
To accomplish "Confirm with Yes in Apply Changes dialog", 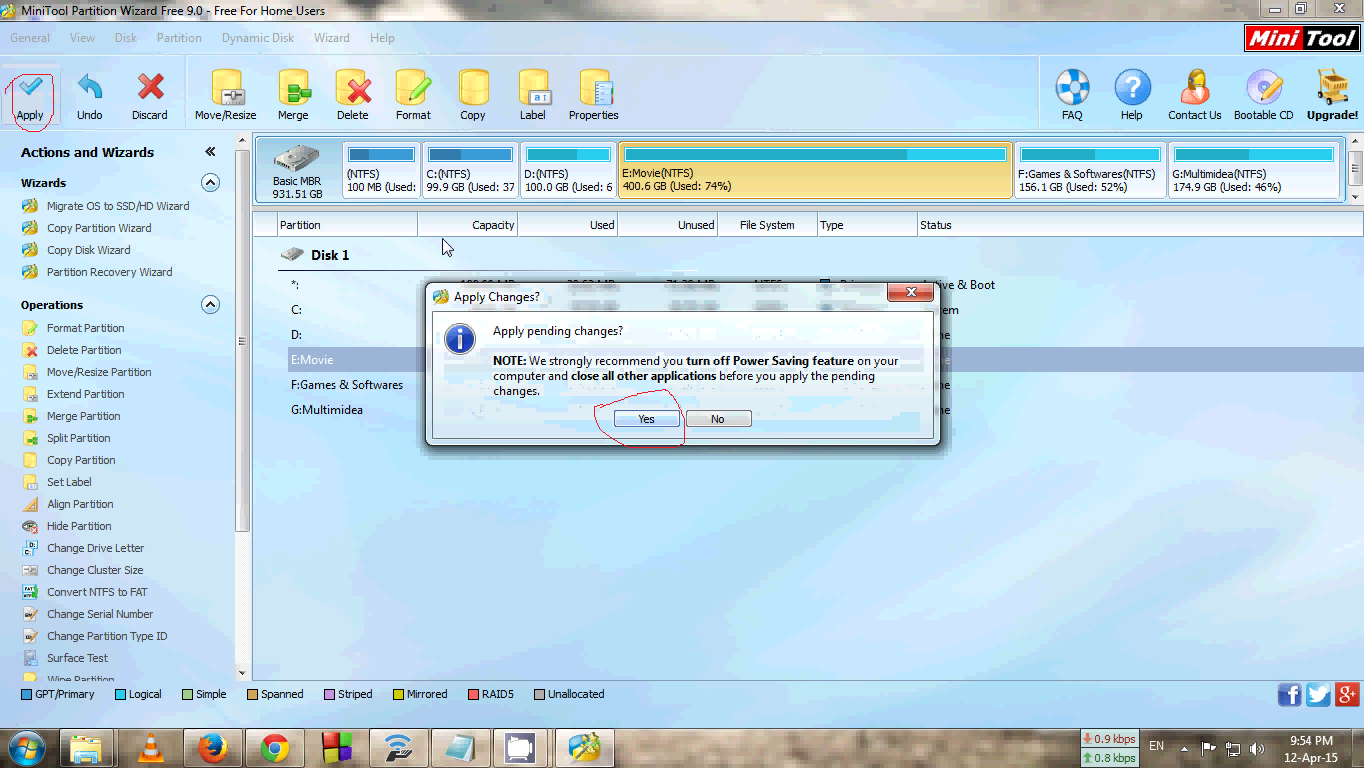I will (x=647, y=419).
